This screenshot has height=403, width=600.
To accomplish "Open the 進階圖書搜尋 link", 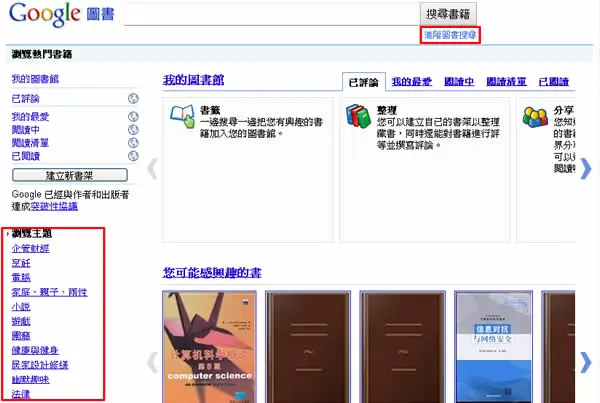I will click(450, 35).
